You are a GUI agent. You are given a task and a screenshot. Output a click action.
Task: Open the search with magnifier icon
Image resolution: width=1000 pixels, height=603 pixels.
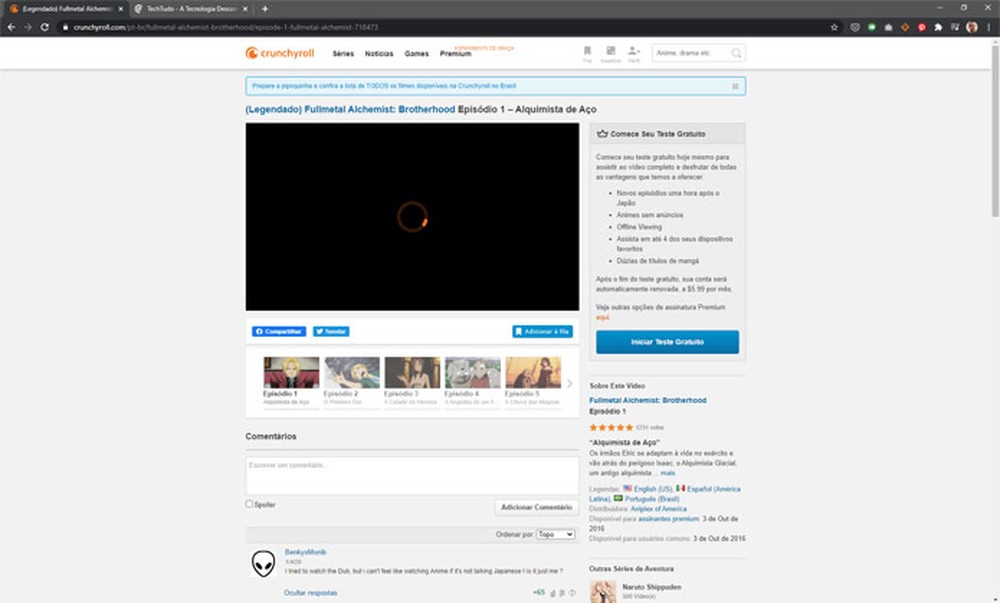(735, 53)
